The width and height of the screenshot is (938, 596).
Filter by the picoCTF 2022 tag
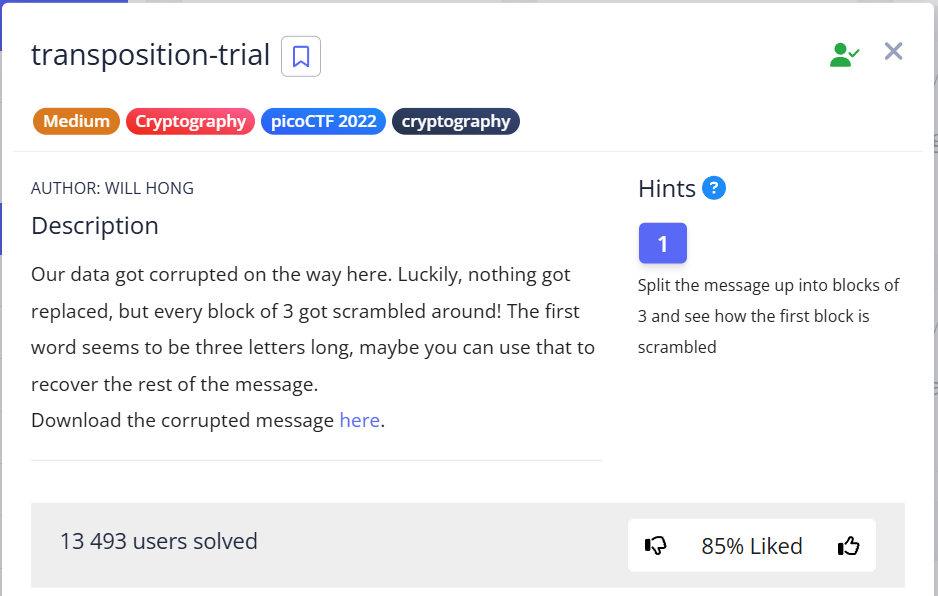[323, 122]
